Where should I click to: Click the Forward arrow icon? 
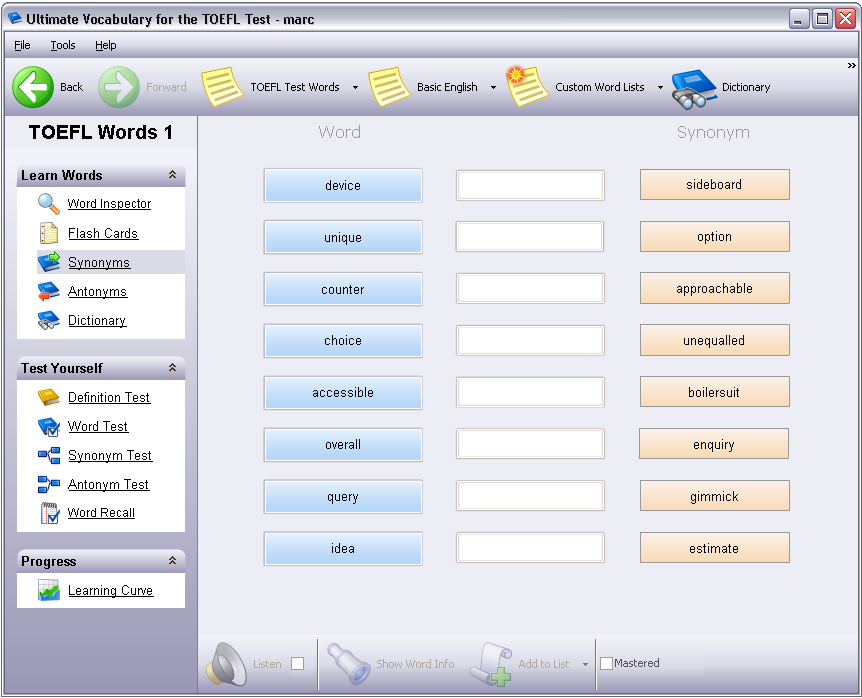119,87
